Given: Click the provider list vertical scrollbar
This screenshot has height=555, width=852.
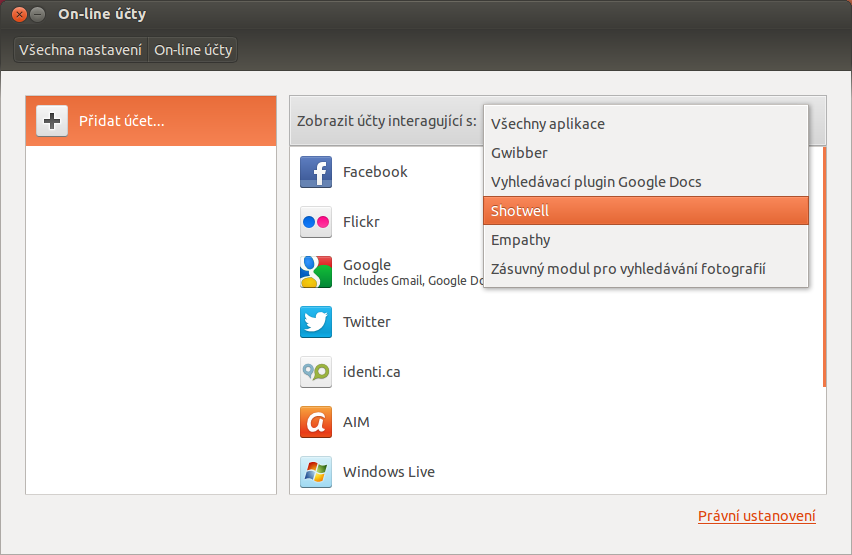Looking at the screenshot, I should point(824,266).
